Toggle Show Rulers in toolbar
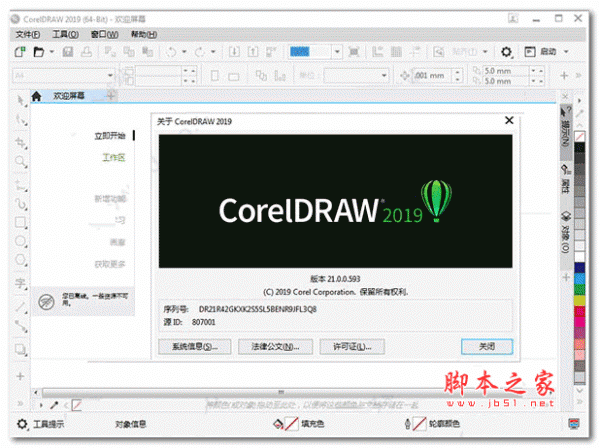Image resolution: width=600 pixels, height=448 pixels. coord(378,52)
